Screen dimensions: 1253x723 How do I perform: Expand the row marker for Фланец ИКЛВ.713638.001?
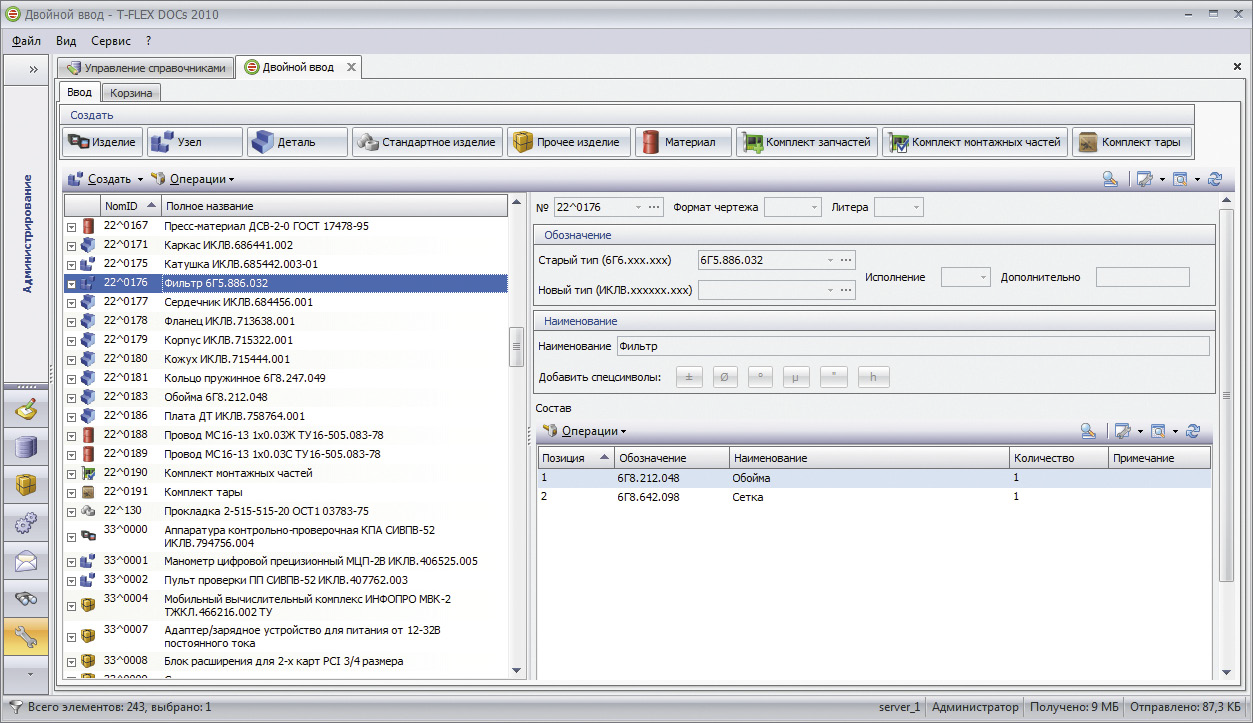(72, 322)
